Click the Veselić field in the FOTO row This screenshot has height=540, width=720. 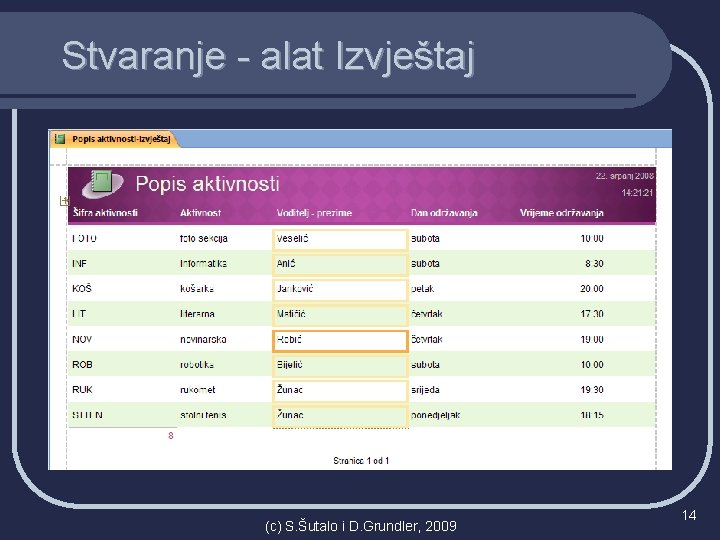[x=340, y=239]
